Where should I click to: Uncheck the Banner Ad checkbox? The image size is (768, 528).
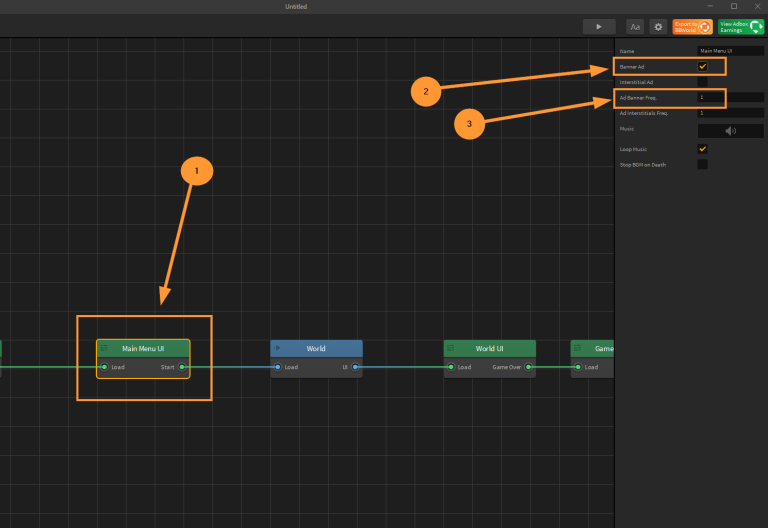coord(702,67)
